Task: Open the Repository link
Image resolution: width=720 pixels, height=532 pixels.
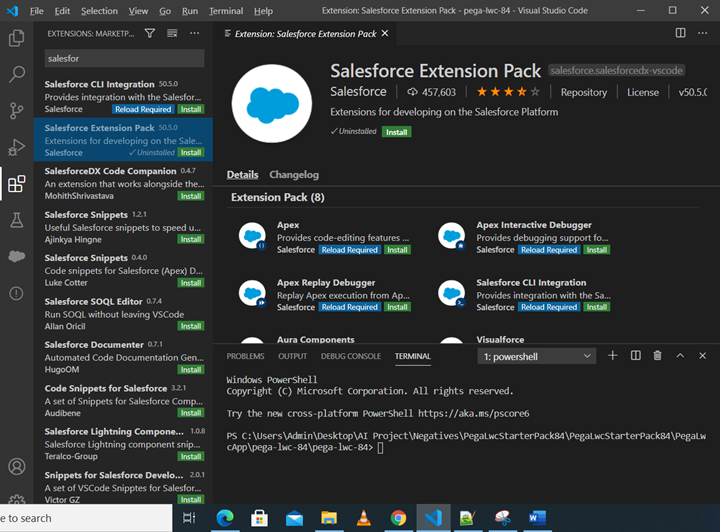Action: tap(584, 92)
